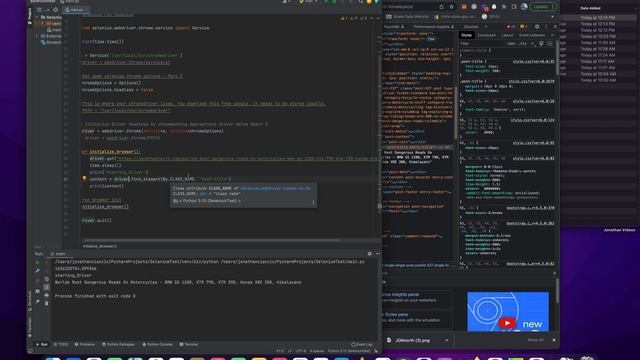Click the Run console settings gear icon
Image resolution: width=640 pixels, height=360 pixels.
point(369,253)
